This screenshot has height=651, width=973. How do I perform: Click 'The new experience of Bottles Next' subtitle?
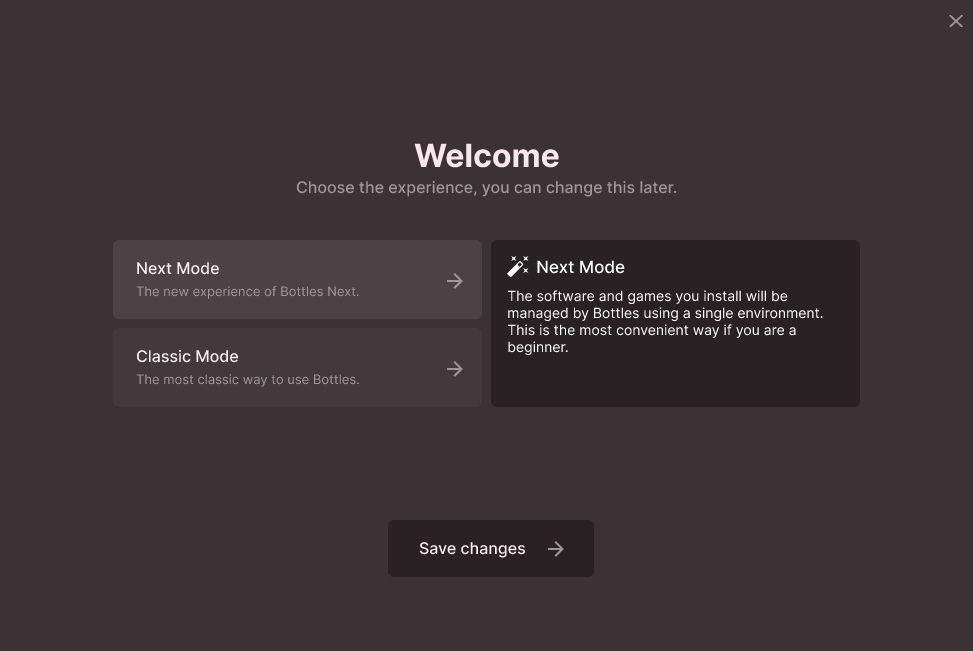click(x=247, y=291)
